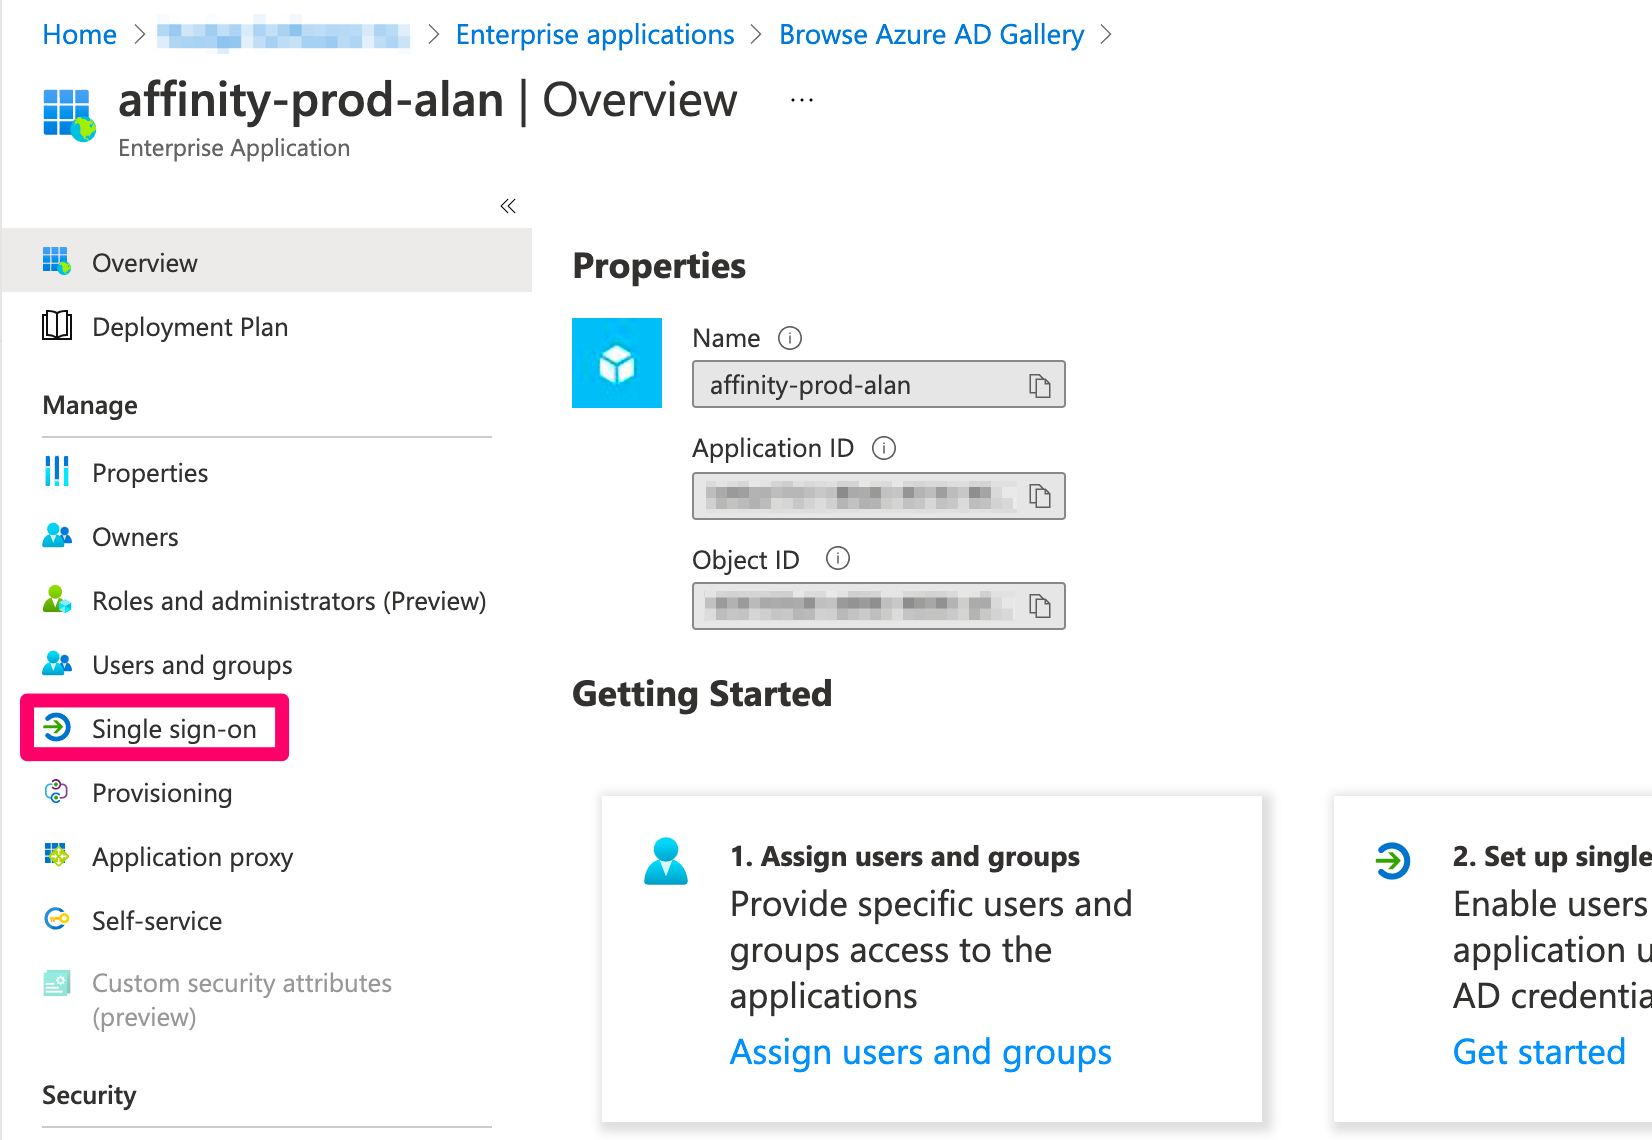Click the Name input field
Image resolution: width=1652 pixels, height=1140 pixels.
point(860,386)
